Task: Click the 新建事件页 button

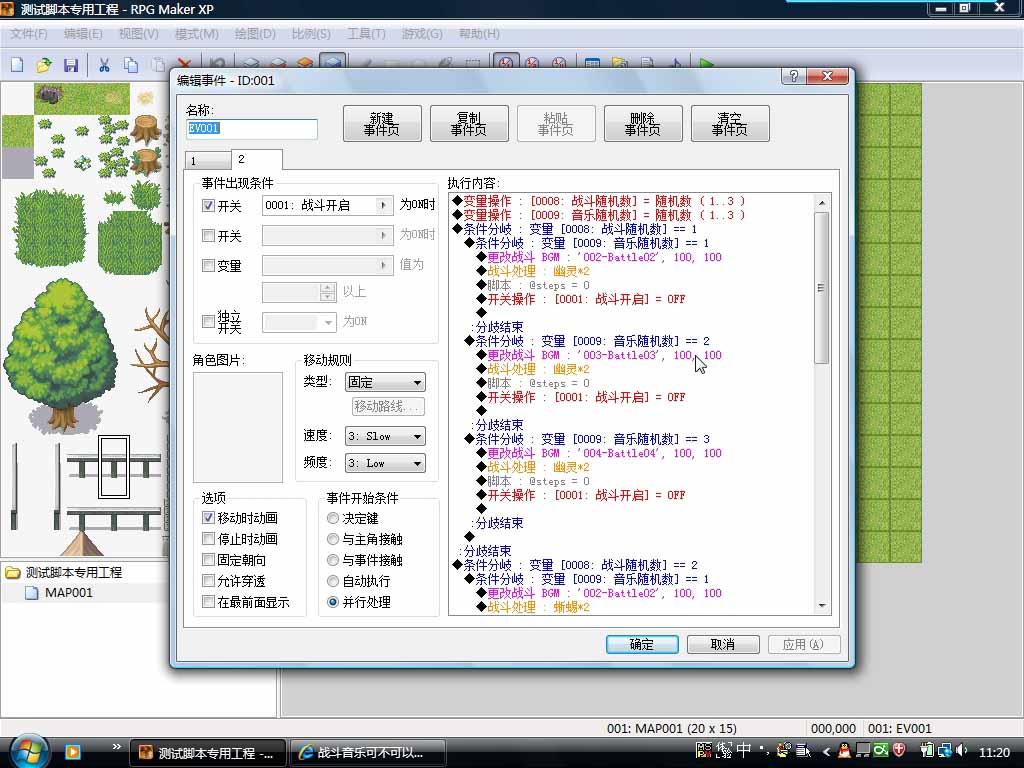Action: 382,123
